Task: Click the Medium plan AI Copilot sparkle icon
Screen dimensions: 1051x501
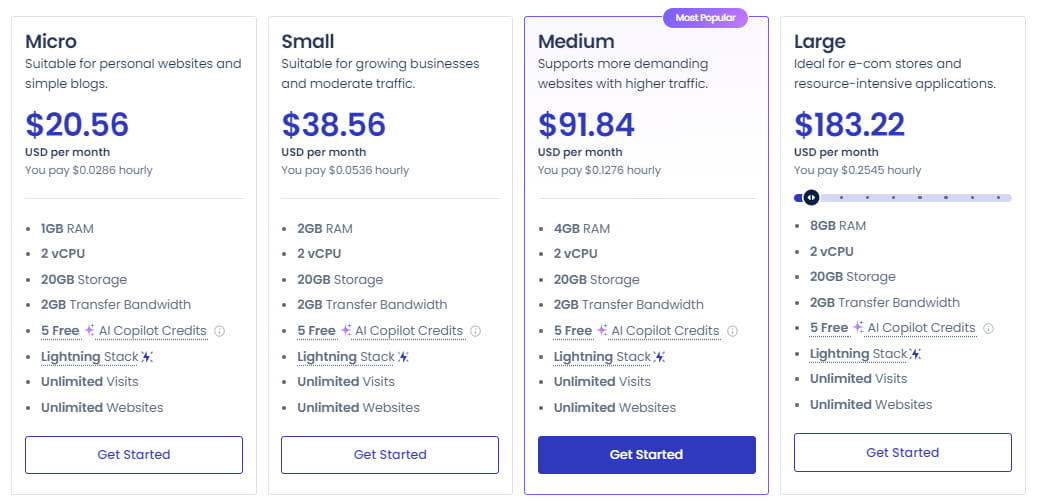Action: (x=603, y=330)
